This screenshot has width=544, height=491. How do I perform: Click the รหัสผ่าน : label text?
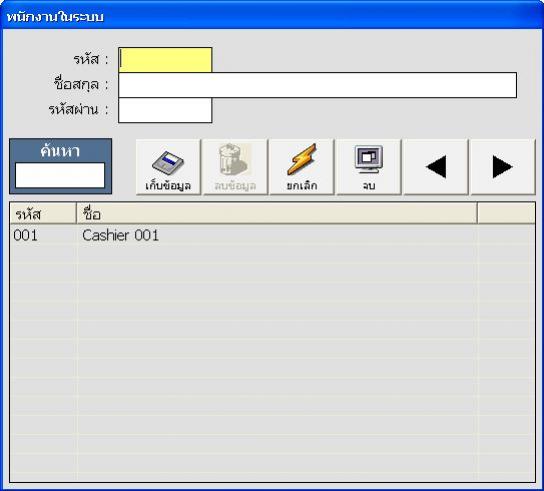(x=78, y=110)
